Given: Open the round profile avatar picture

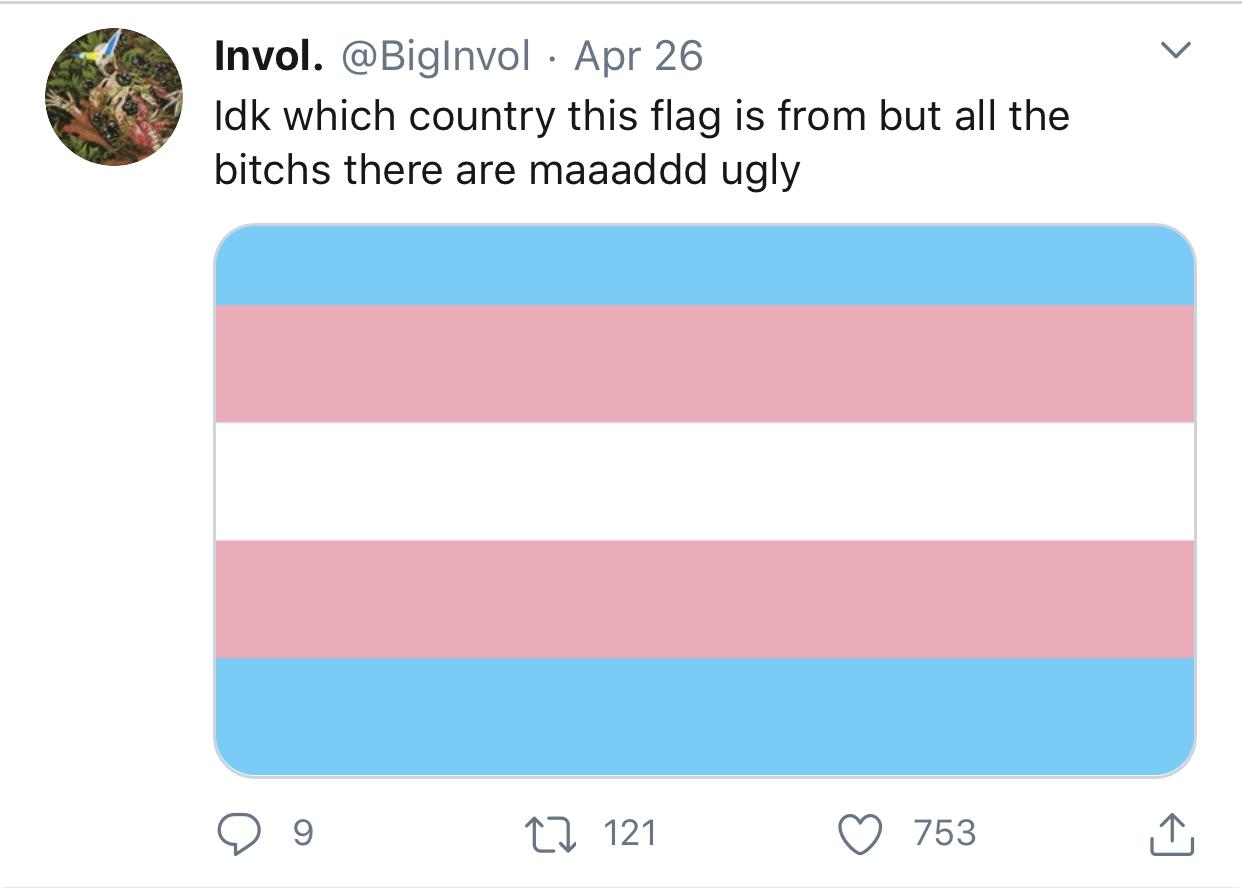Looking at the screenshot, I should click(x=114, y=97).
